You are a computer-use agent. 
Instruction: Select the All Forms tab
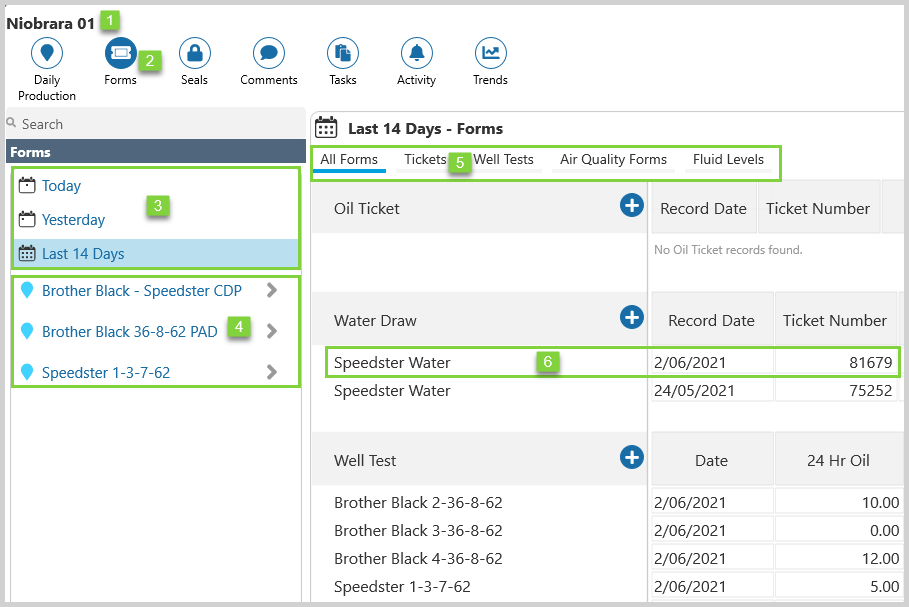(x=349, y=160)
